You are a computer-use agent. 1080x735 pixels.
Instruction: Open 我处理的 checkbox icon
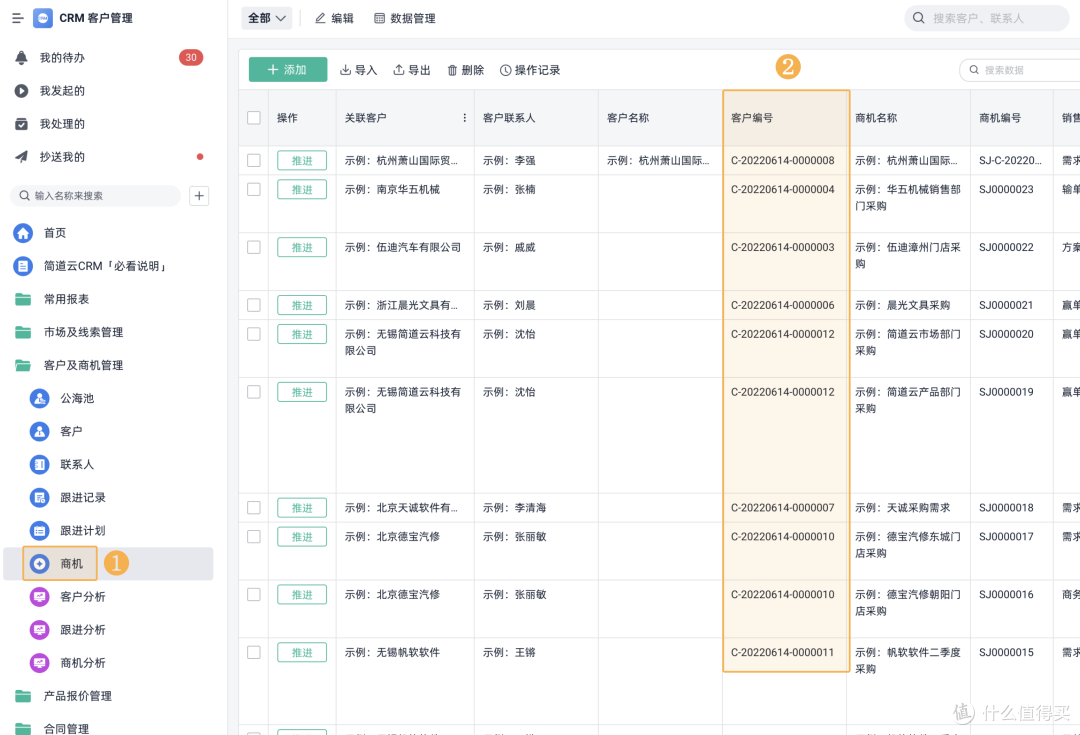pyautogui.click(x=21, y=124)
